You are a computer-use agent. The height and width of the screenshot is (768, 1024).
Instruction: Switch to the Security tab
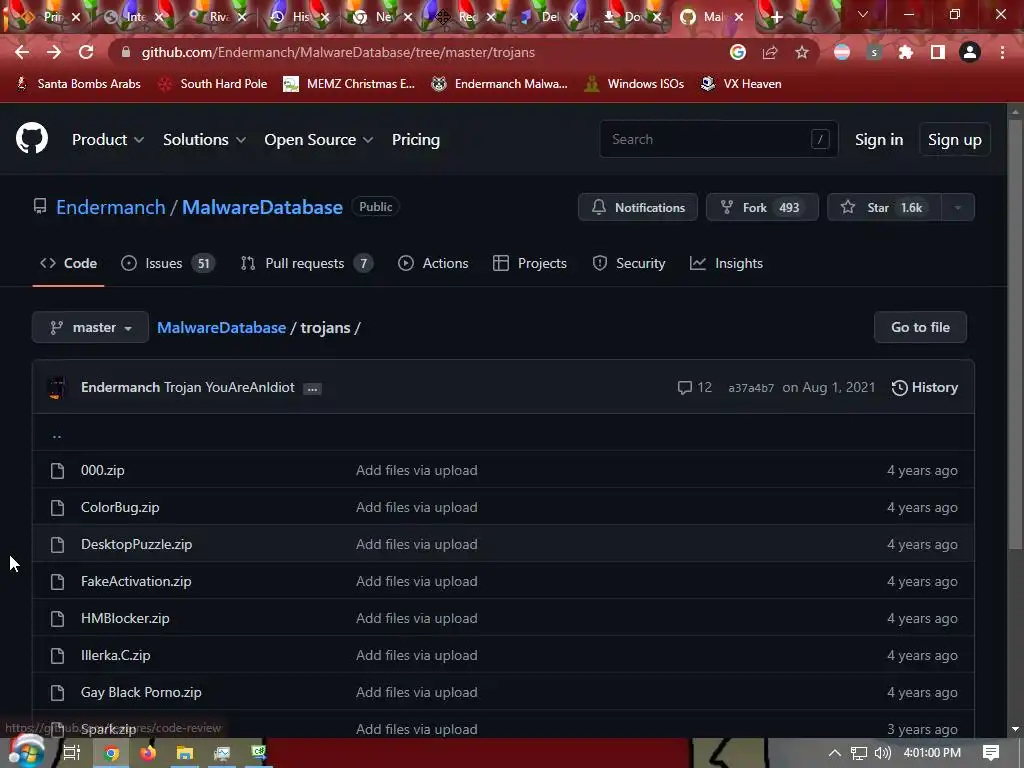tap(628, 263)
